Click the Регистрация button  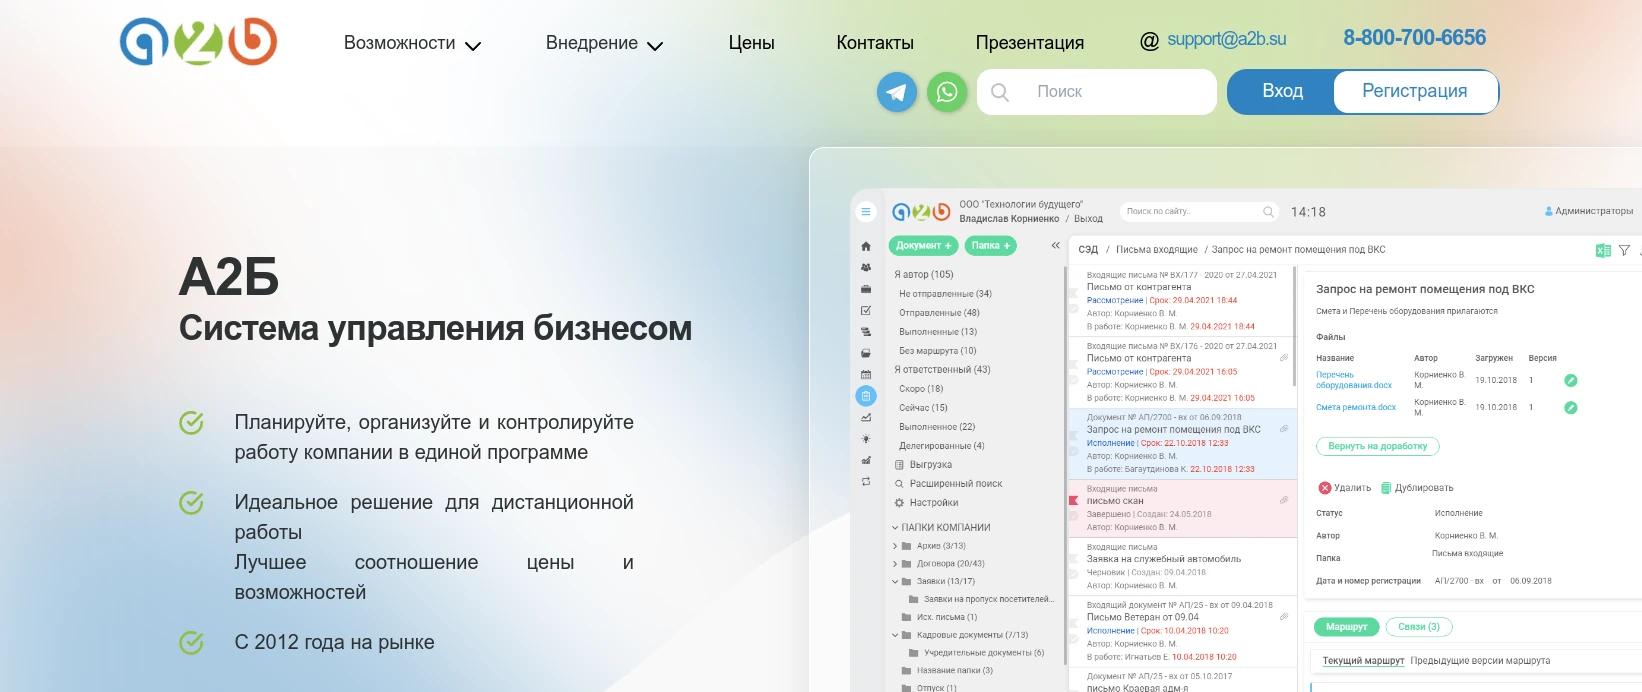[1415, 91]
